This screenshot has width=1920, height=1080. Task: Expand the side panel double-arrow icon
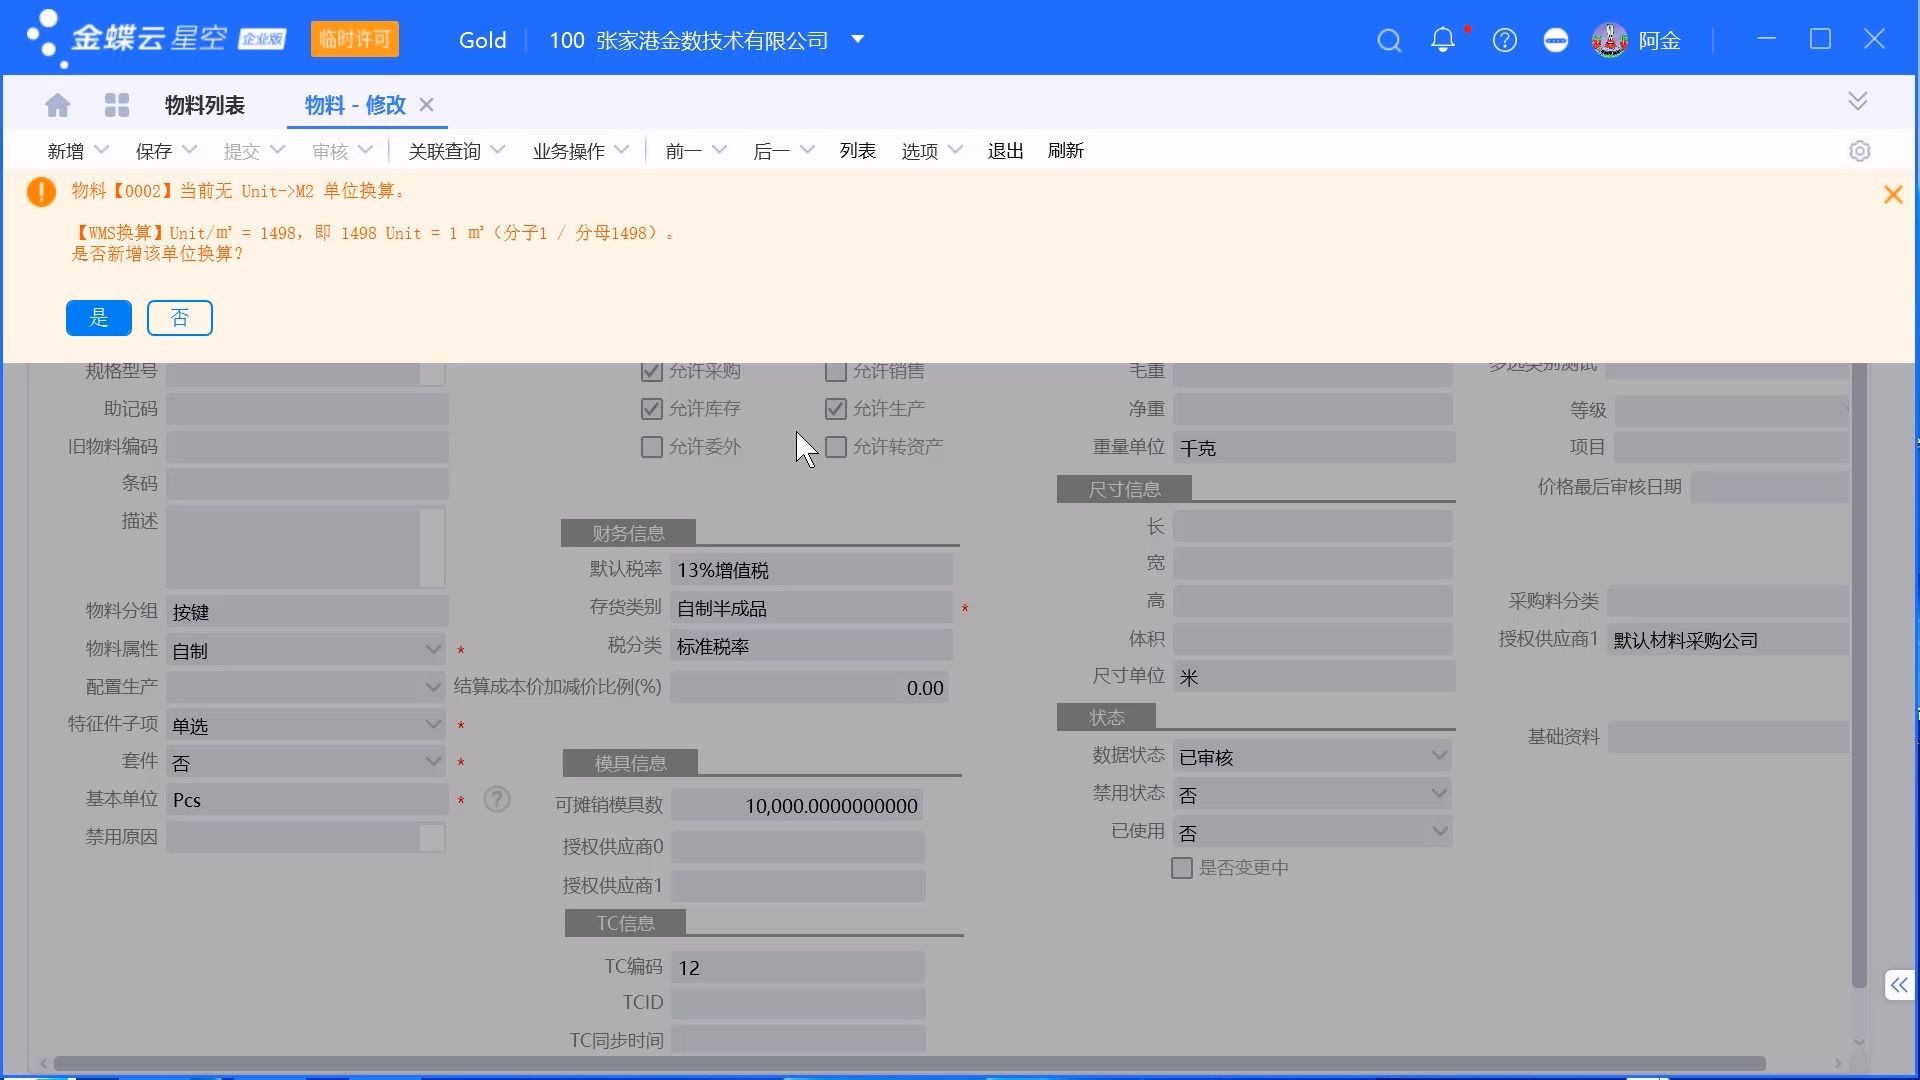[1899, 985]
